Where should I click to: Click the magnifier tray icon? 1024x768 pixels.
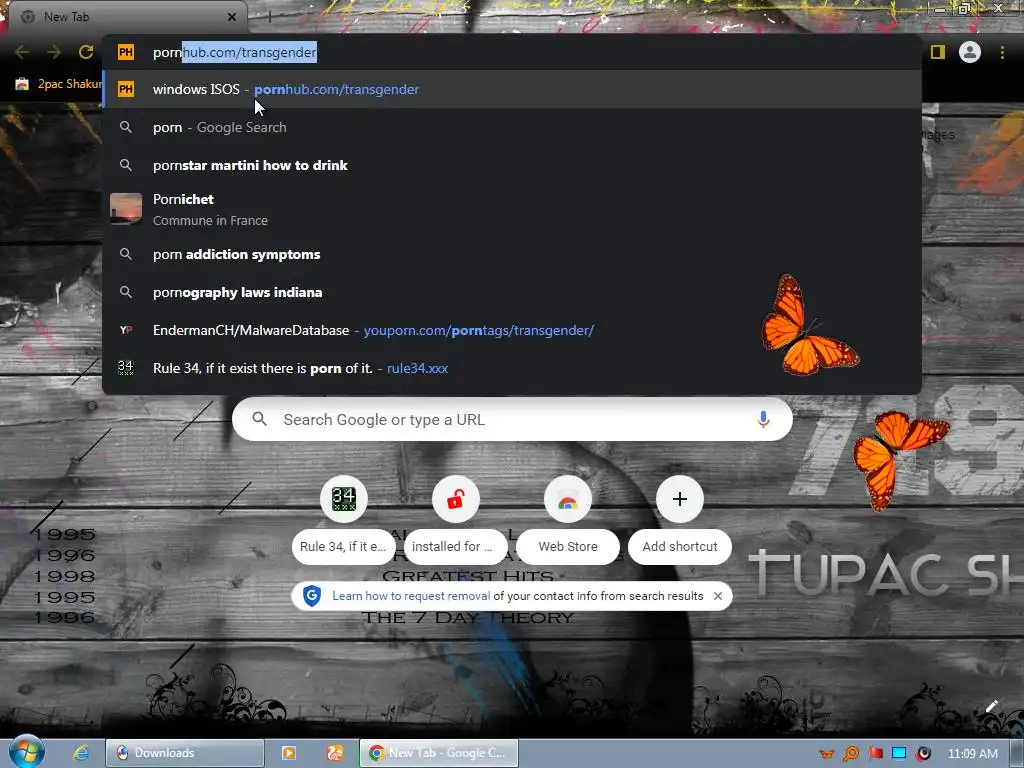click(x=850, y=754)
